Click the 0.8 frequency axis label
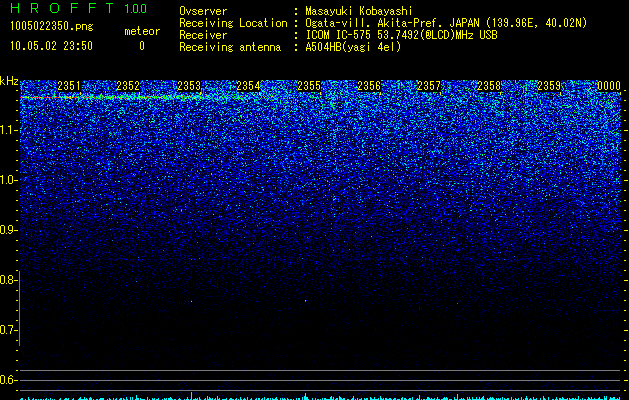The image size is (629, 400). tap(8, 280)
